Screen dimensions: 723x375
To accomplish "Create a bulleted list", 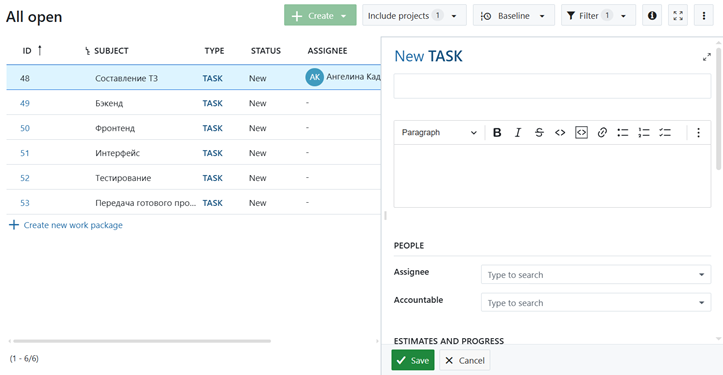I will point(622,133).
